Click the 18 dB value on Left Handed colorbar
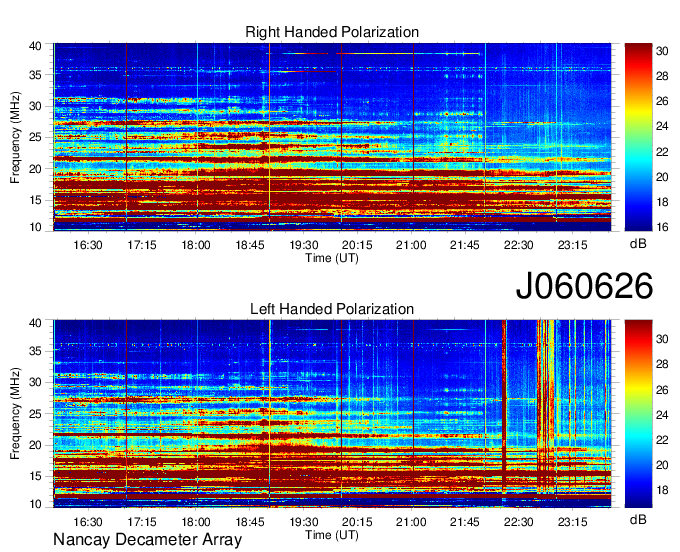The image size is (680, 552). coord(662,490)
